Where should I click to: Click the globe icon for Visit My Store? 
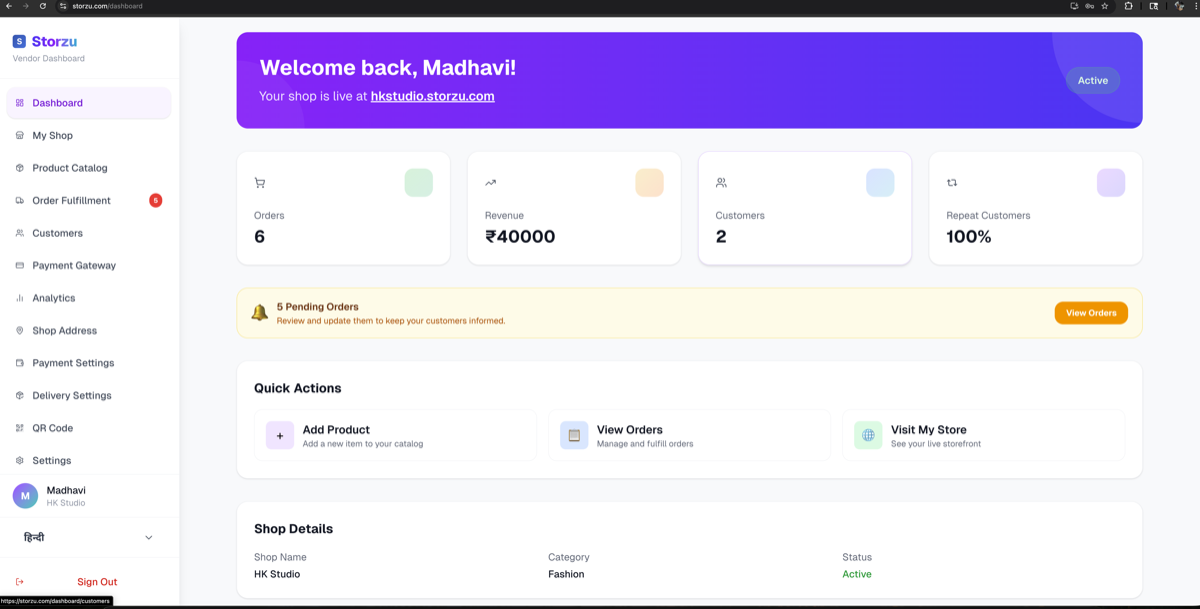pyautogui.click(x=868, y=436)
